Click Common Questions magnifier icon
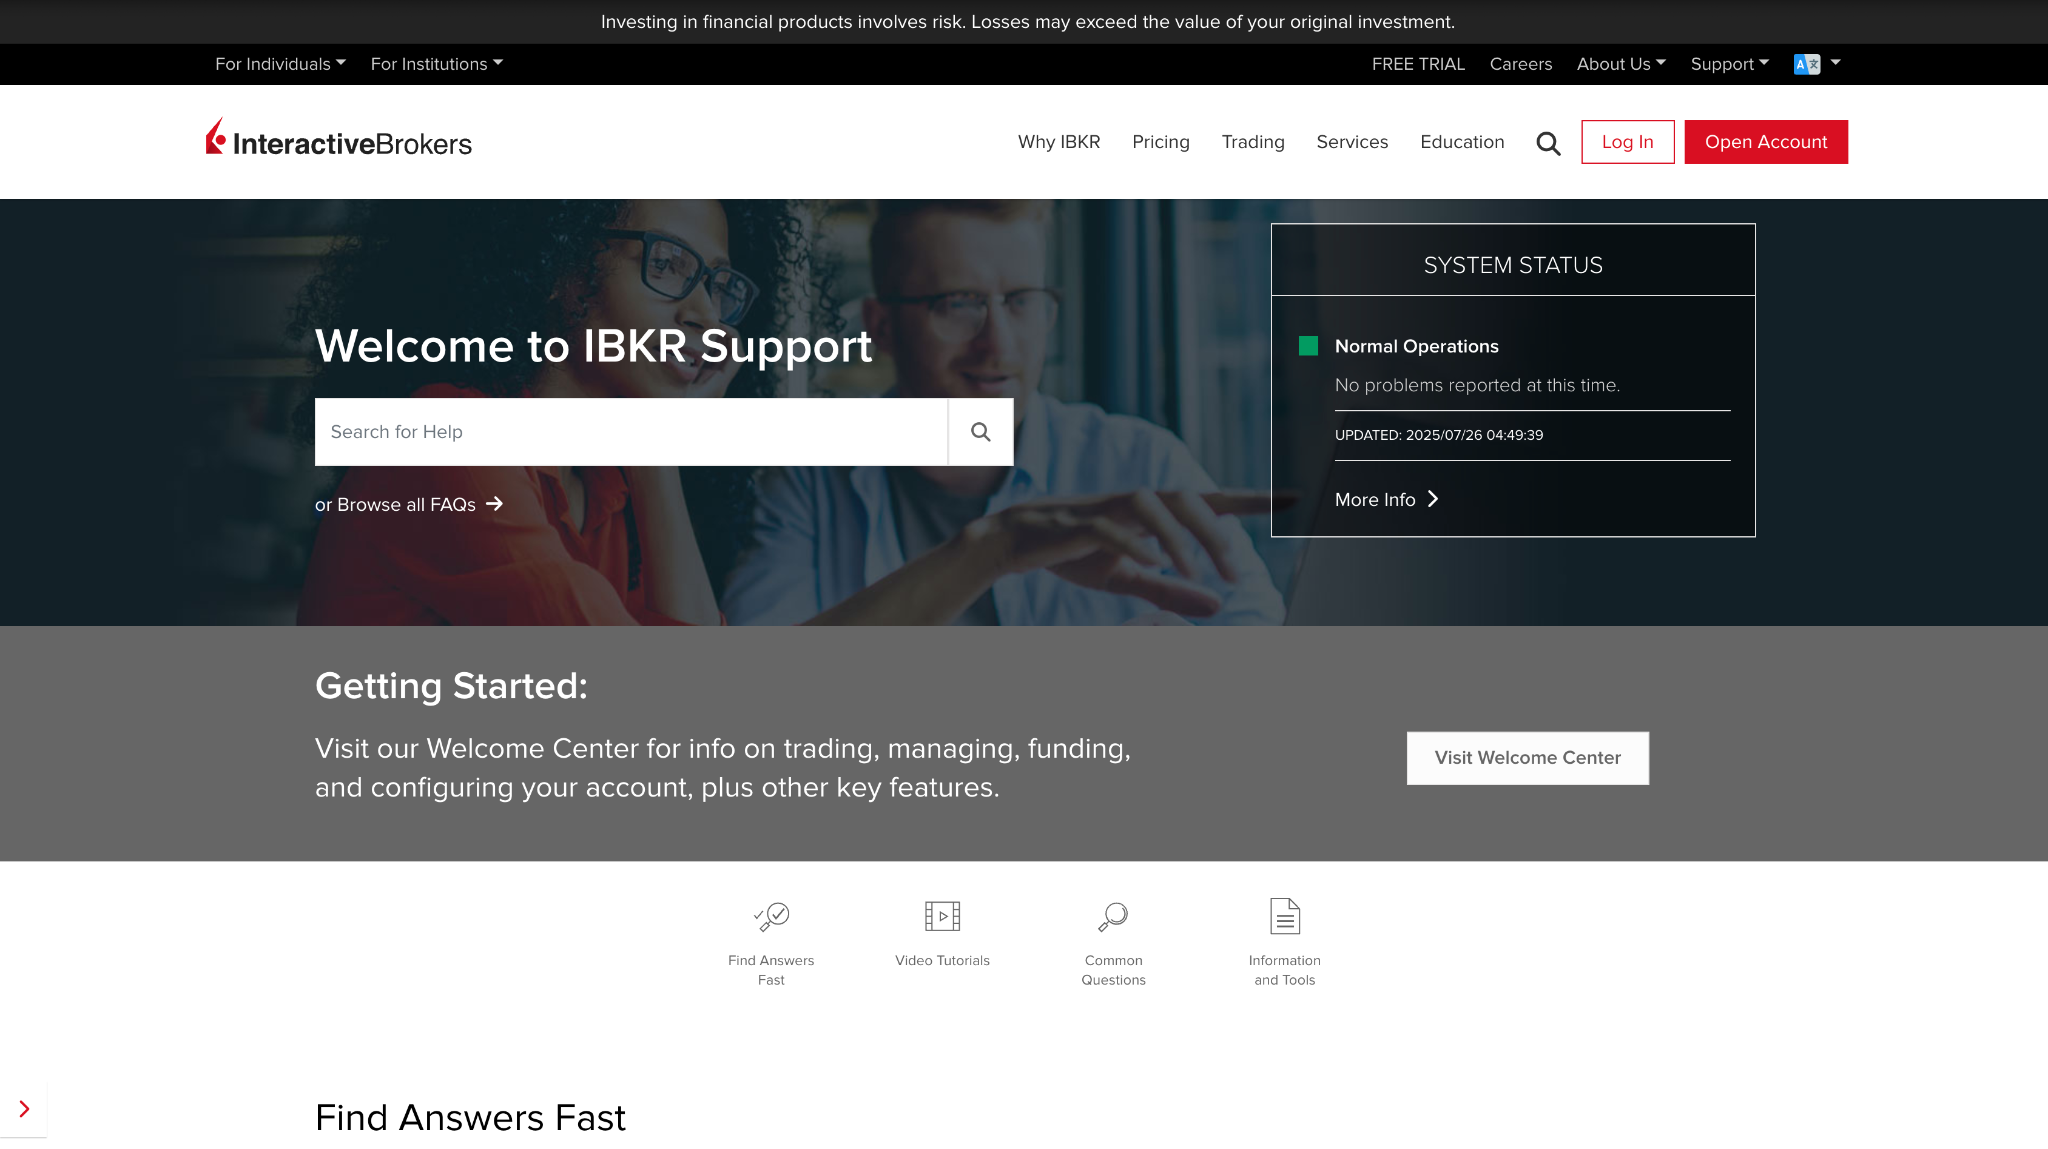 click(1113, 916)
